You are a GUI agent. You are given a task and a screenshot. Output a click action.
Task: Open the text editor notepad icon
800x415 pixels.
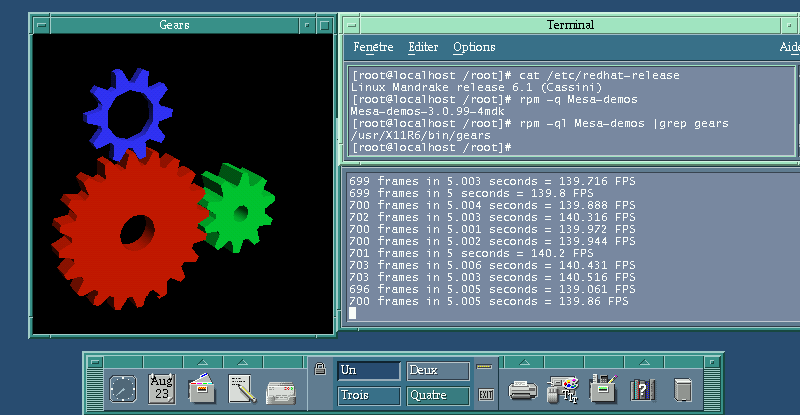(242, 389)
